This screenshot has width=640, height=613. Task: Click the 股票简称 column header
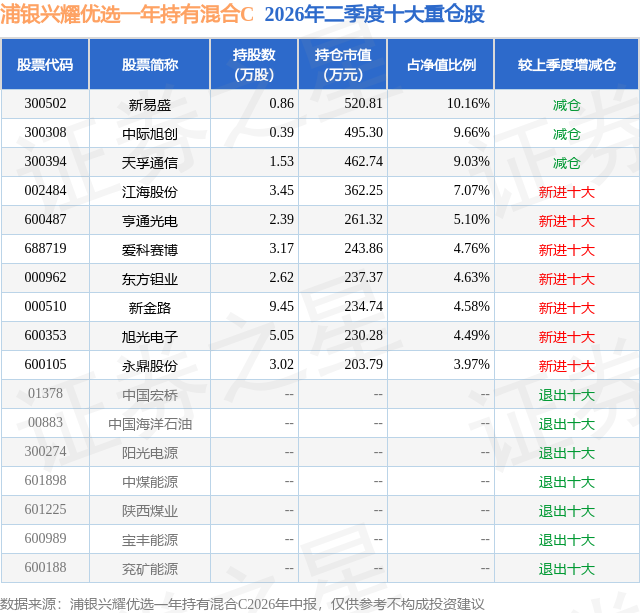pyautogui.click(x=150, y=64)
